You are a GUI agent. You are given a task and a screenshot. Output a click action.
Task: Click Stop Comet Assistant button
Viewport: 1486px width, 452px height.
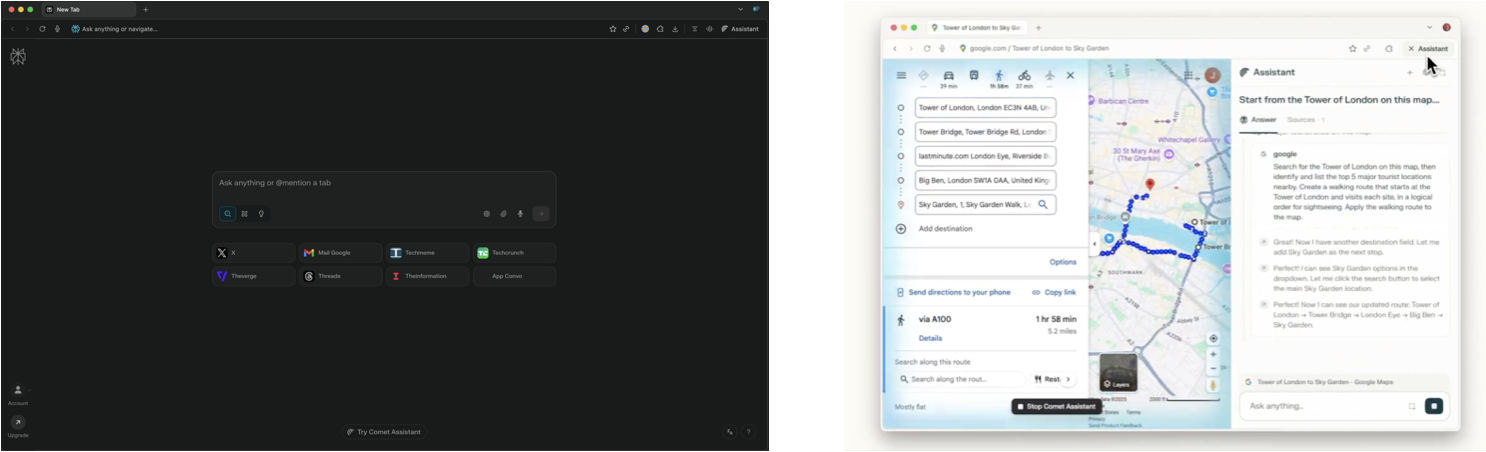pyautogui.click(x=1056, y=406)
